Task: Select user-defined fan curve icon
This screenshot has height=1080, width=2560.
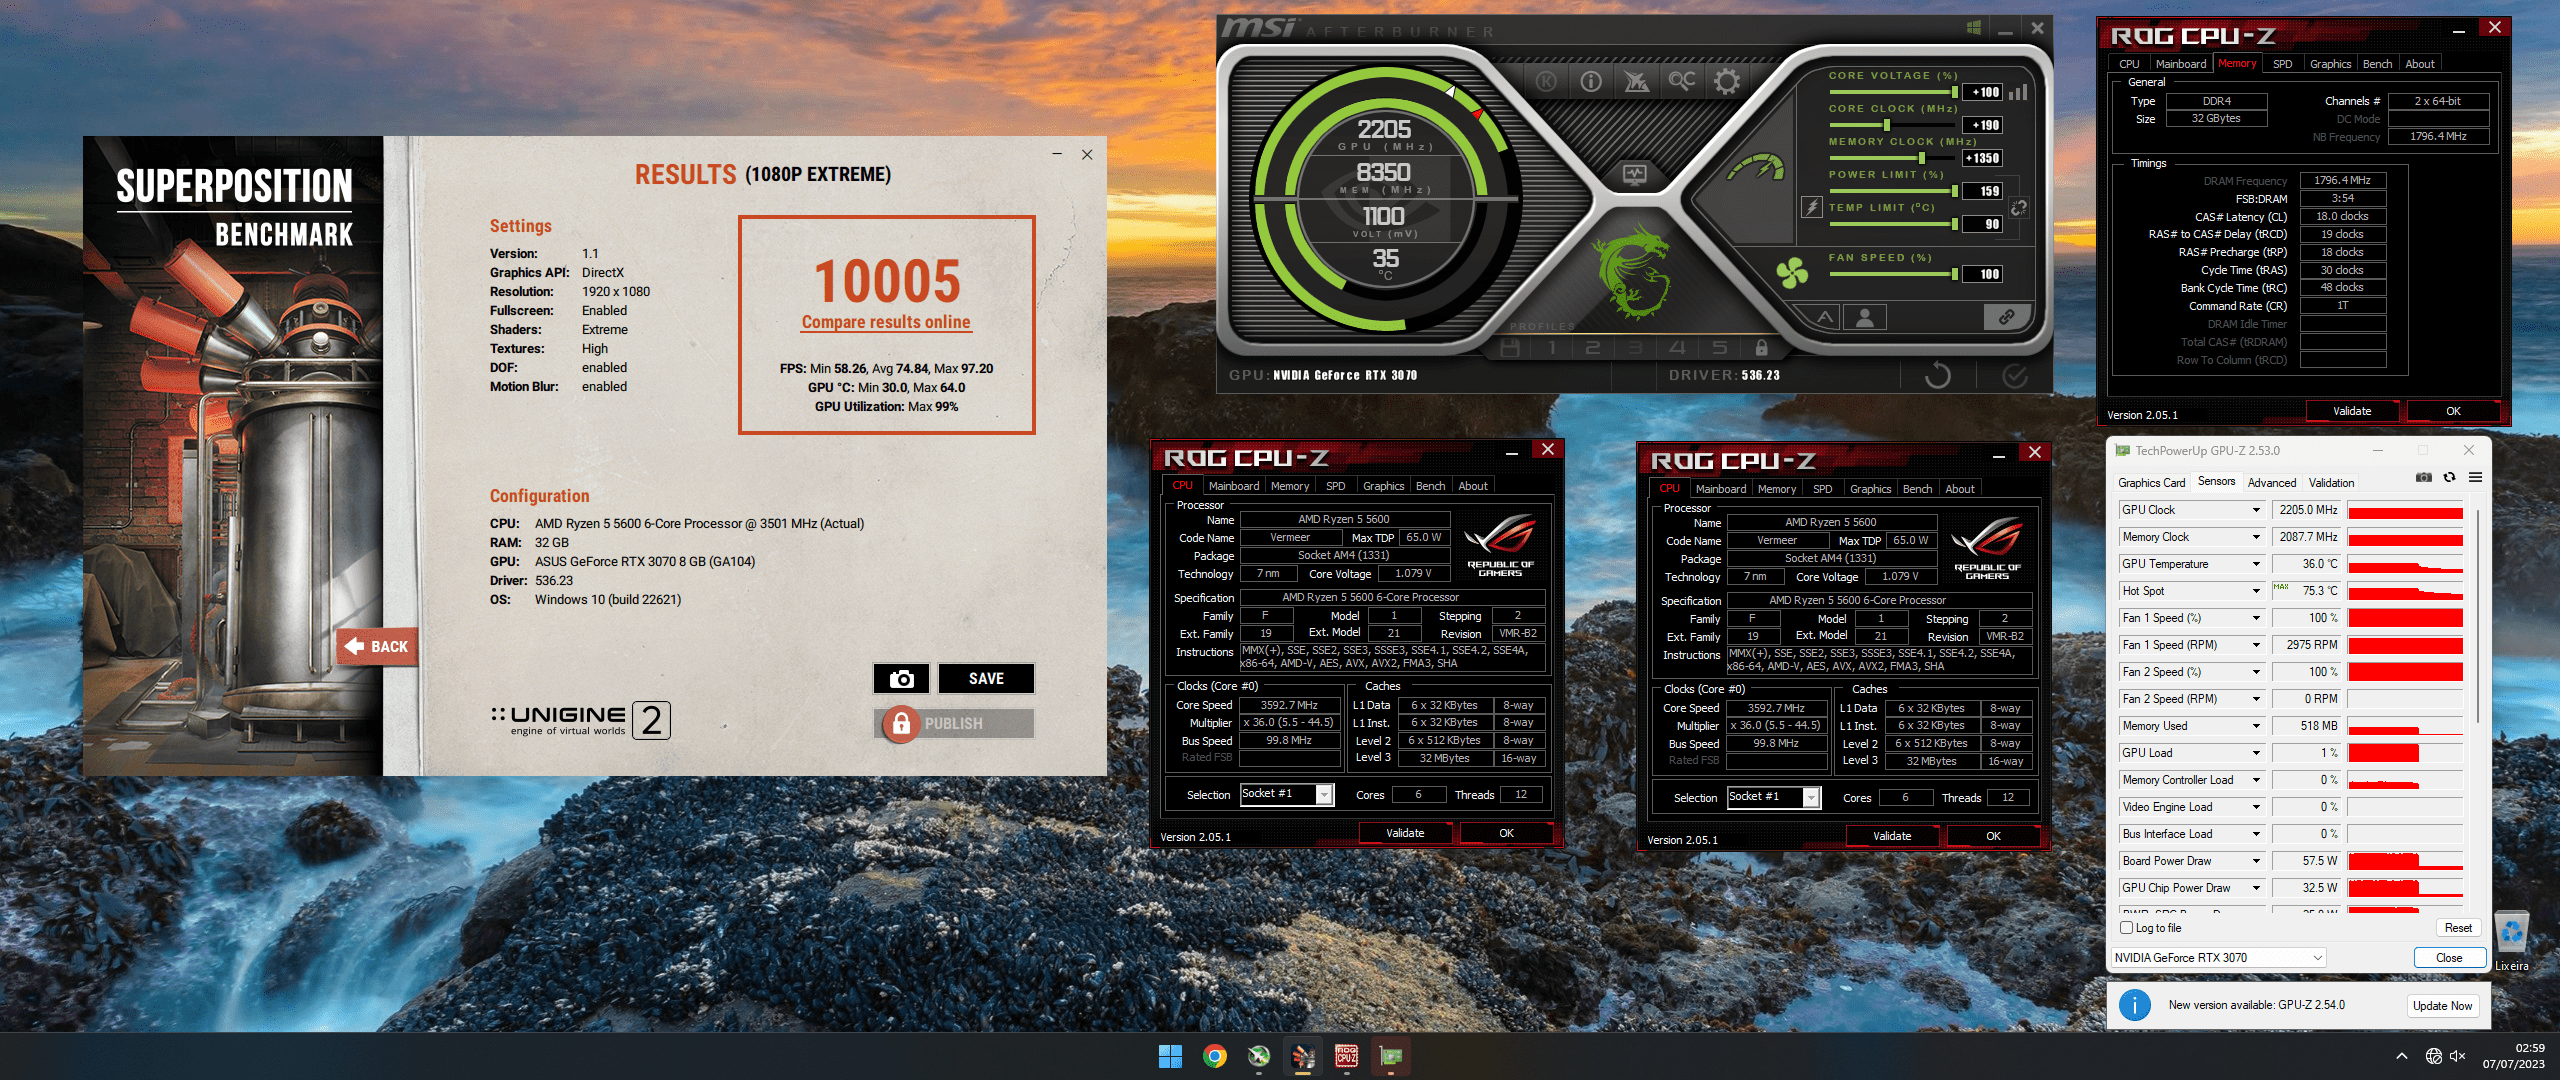Action: click(x=1865, y=318)
